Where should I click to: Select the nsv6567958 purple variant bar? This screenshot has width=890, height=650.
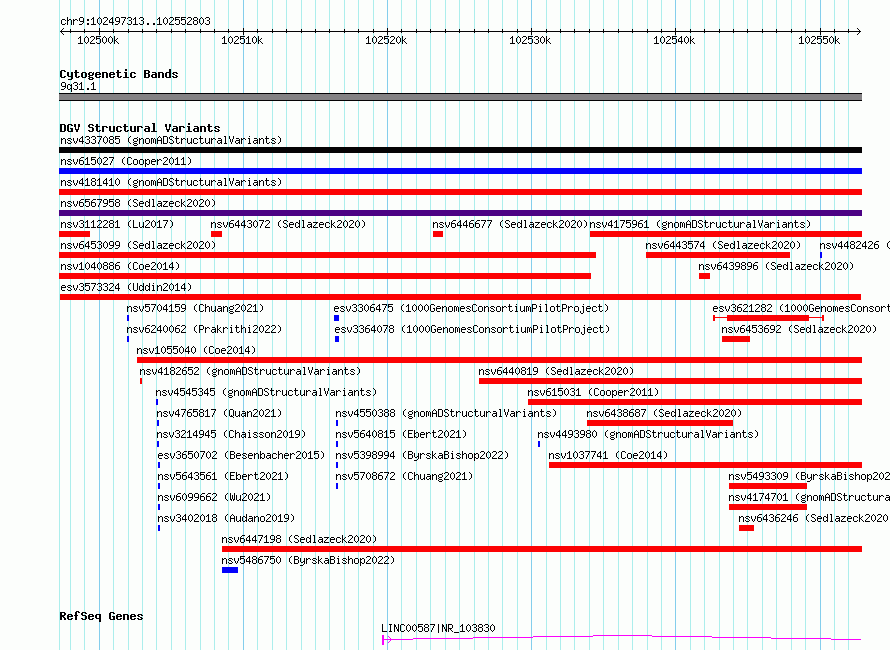point(460,213)
